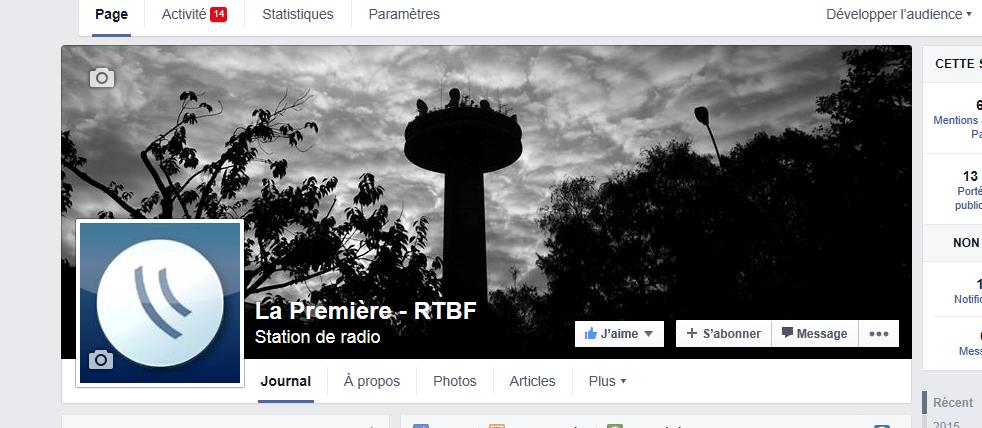Open the Photos tab
Image resolution: width=982 pixels, height=428 pixels.
pyautogui.click(x=455, y=381)
